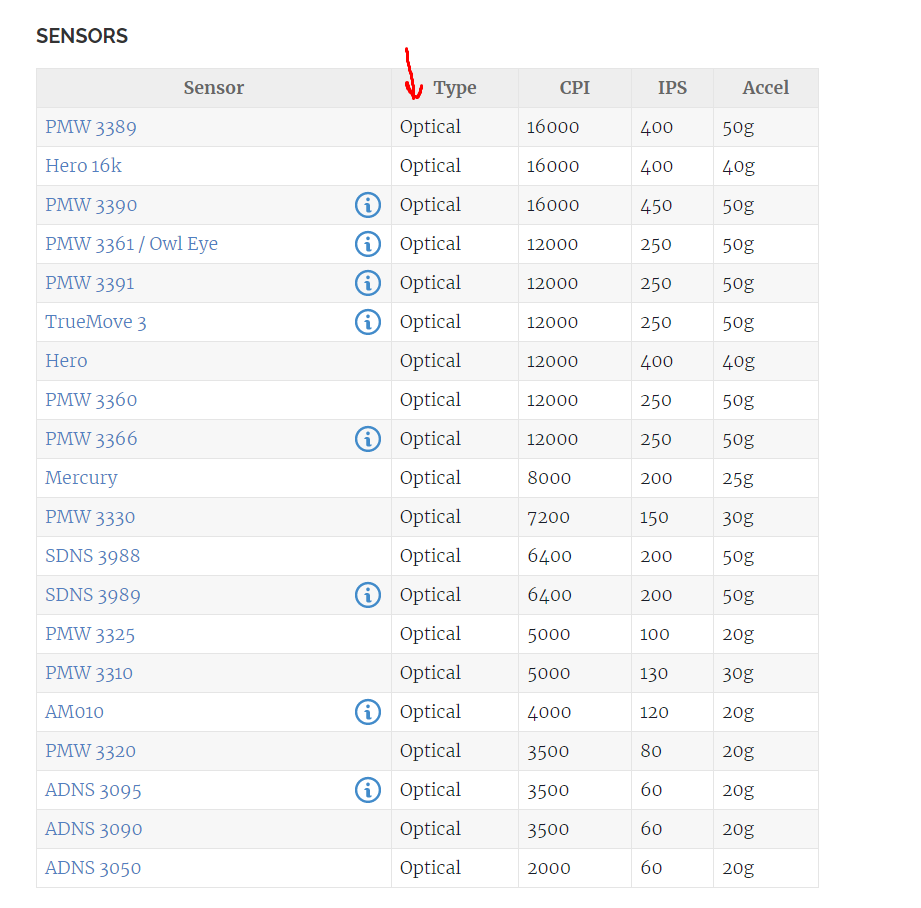
Task: Sort by IPS column header
Action: pos(672,88)
